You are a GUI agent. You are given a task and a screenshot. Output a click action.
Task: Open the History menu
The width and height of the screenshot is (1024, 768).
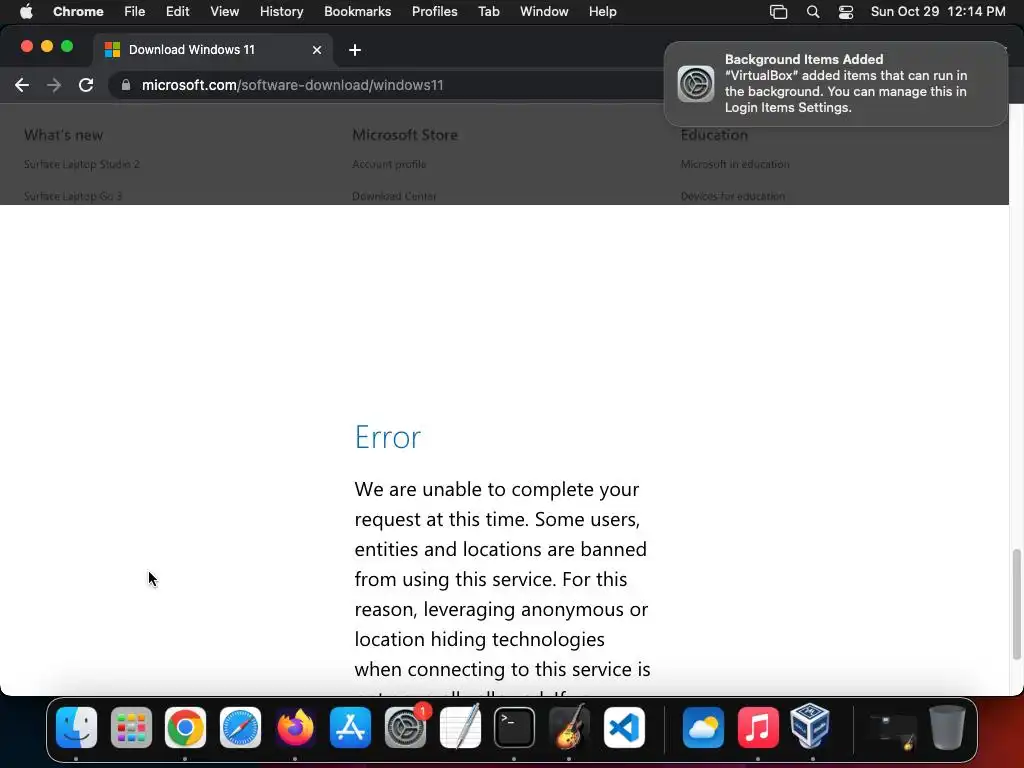(281, 12)
